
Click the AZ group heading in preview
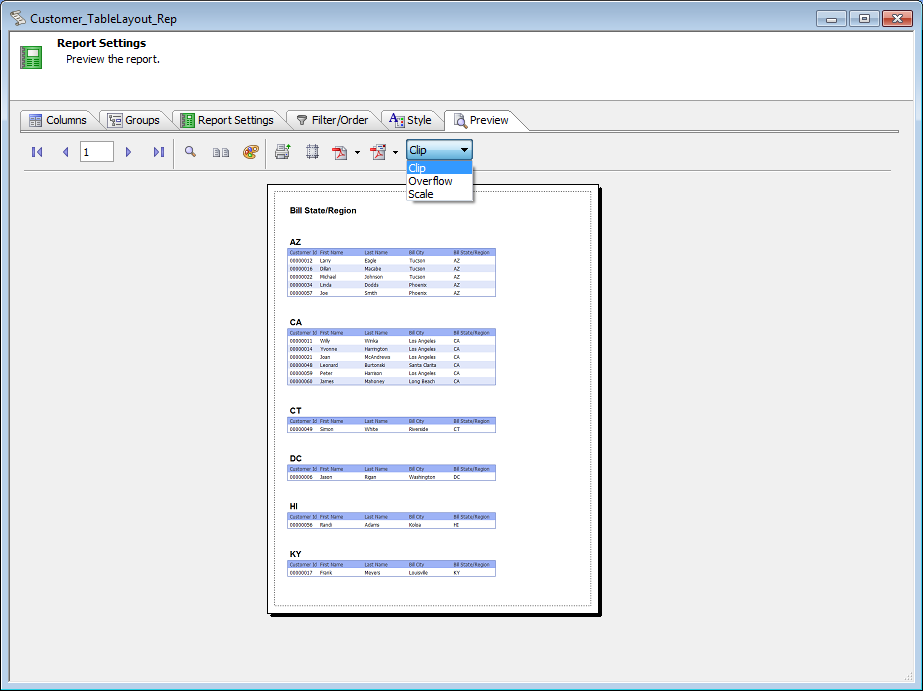(x=295, y=242)
